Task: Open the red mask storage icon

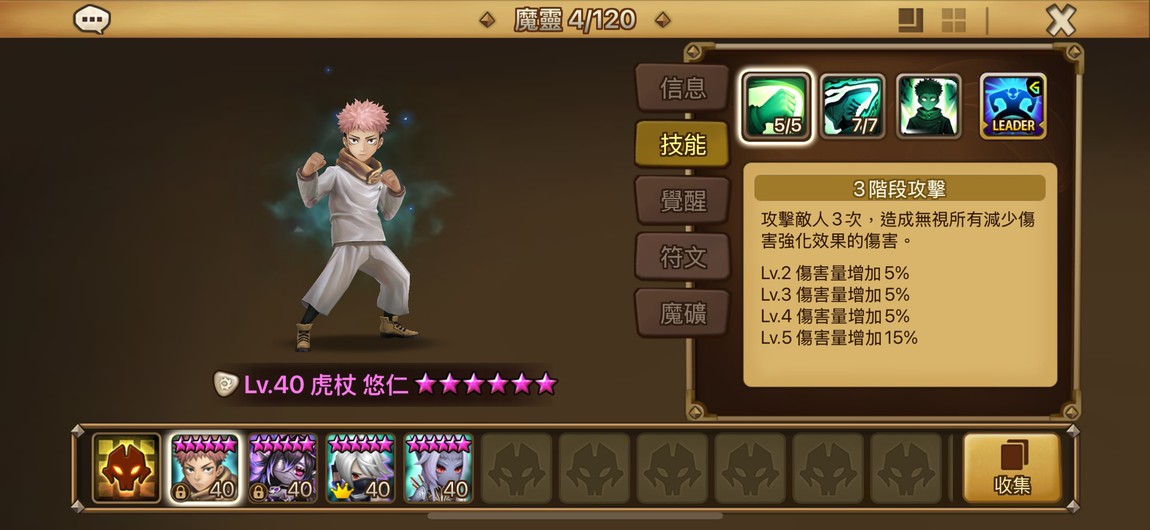Action: [126, 468]
